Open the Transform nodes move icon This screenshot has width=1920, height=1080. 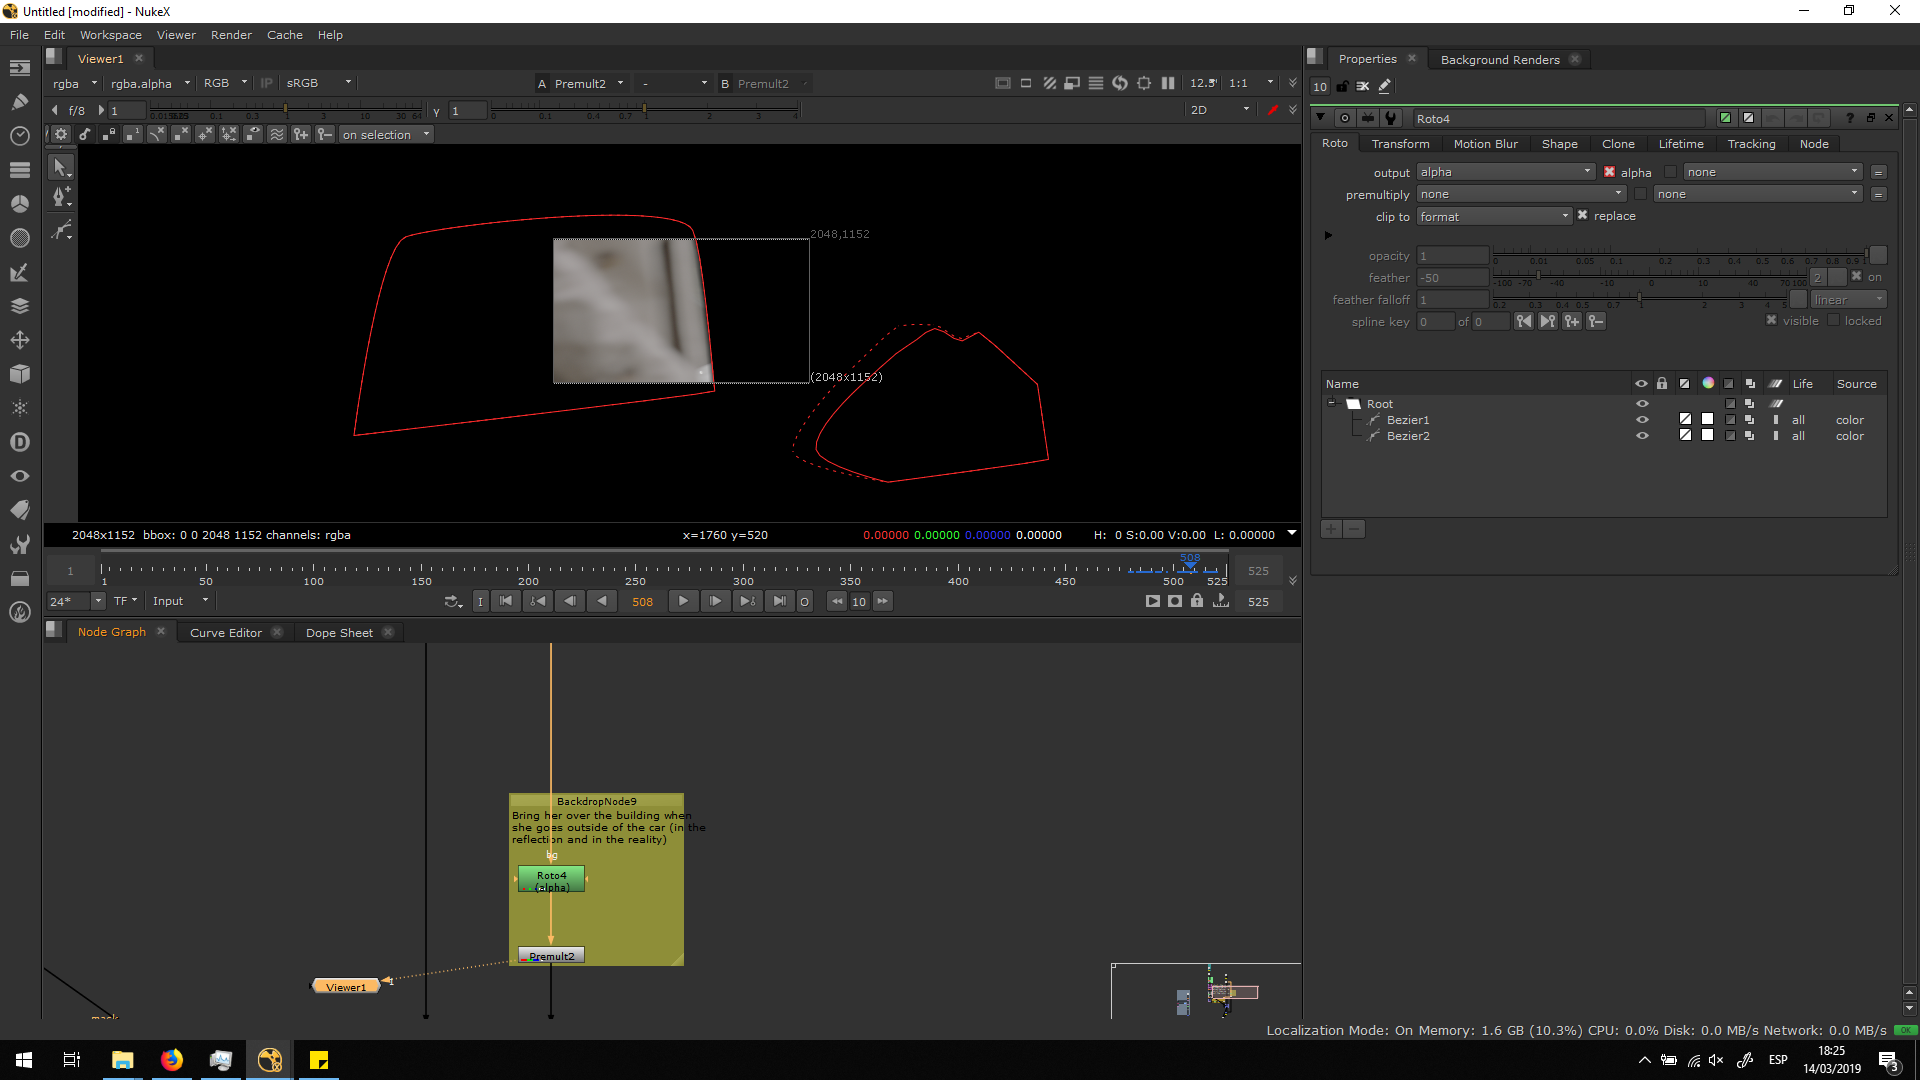pos(19,340)
